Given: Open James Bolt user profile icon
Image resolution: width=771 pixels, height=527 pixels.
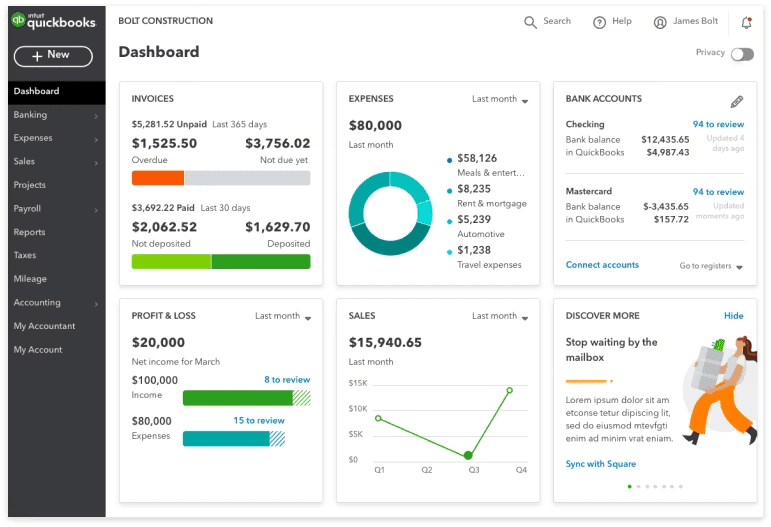Looking at the screenshot, I should (x=660, y=22).
